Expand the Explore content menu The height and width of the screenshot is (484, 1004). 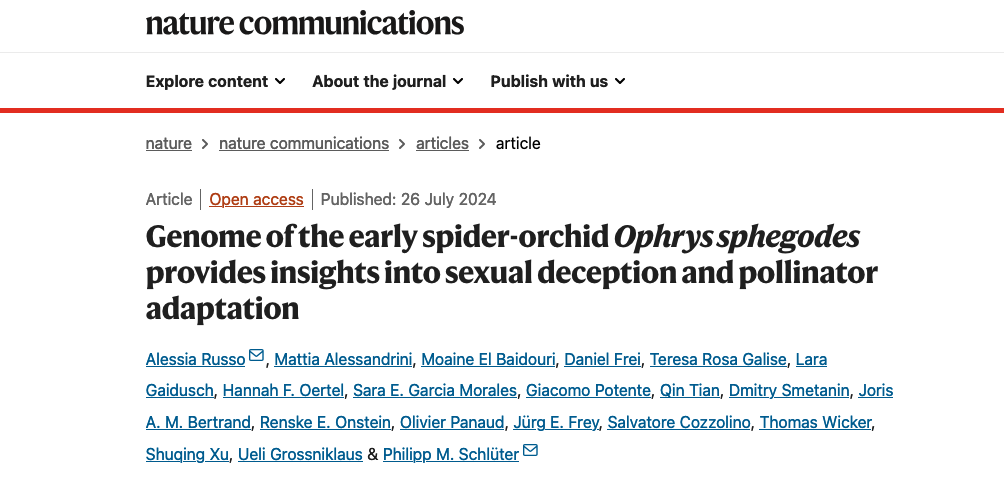click(215, 82)
